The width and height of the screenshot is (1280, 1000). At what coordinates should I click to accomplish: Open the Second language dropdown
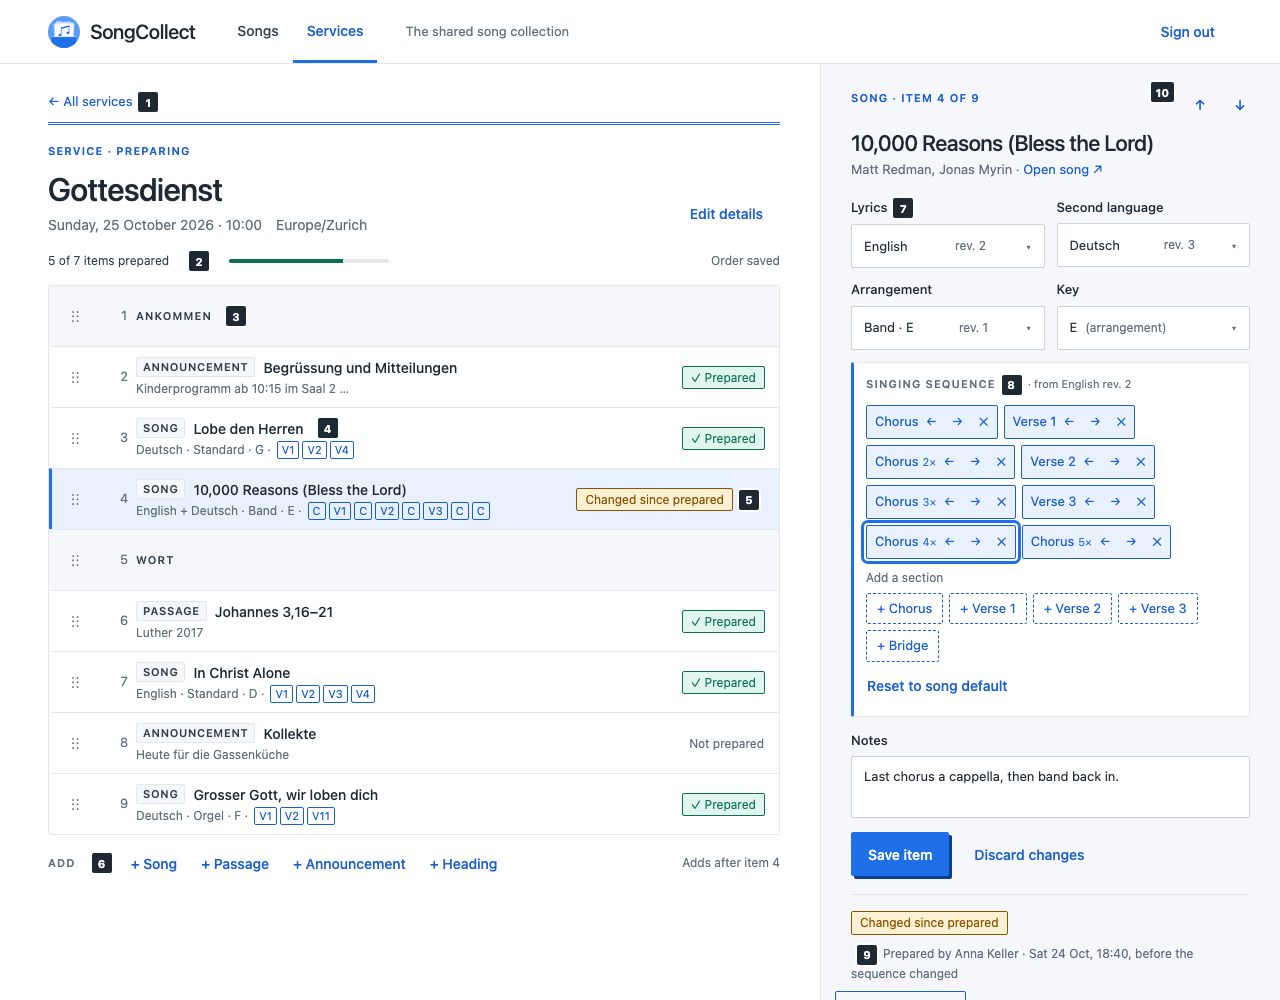[1153, 245]
